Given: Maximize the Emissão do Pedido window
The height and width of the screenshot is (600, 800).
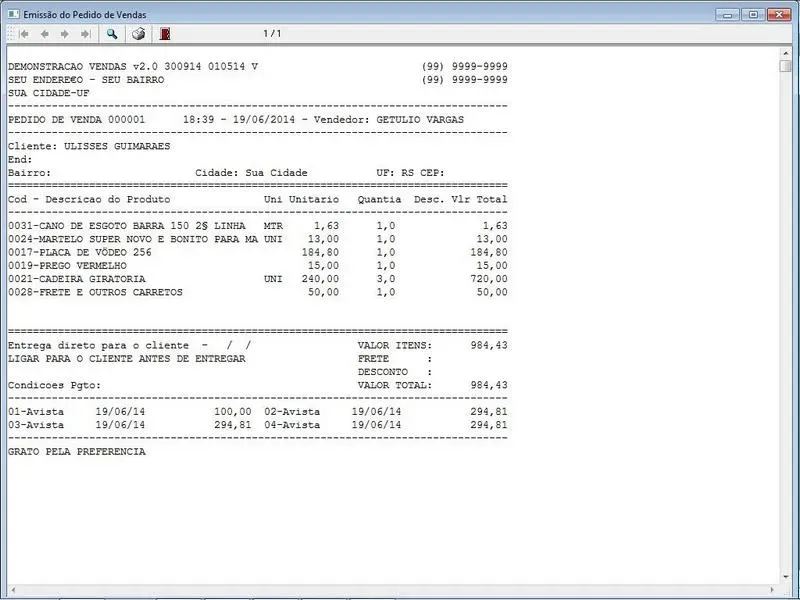Looking at the screenshot, I should coord(752,13).
